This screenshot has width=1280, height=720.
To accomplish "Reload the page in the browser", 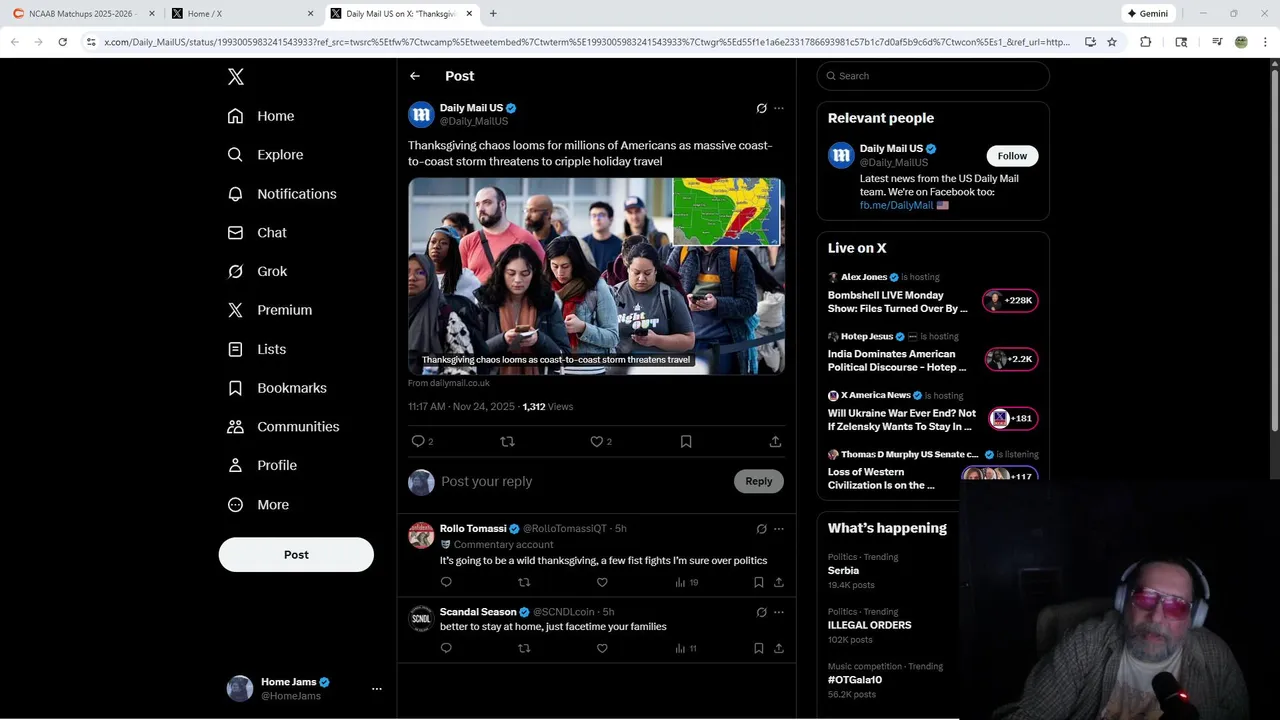I will (62, 42).
